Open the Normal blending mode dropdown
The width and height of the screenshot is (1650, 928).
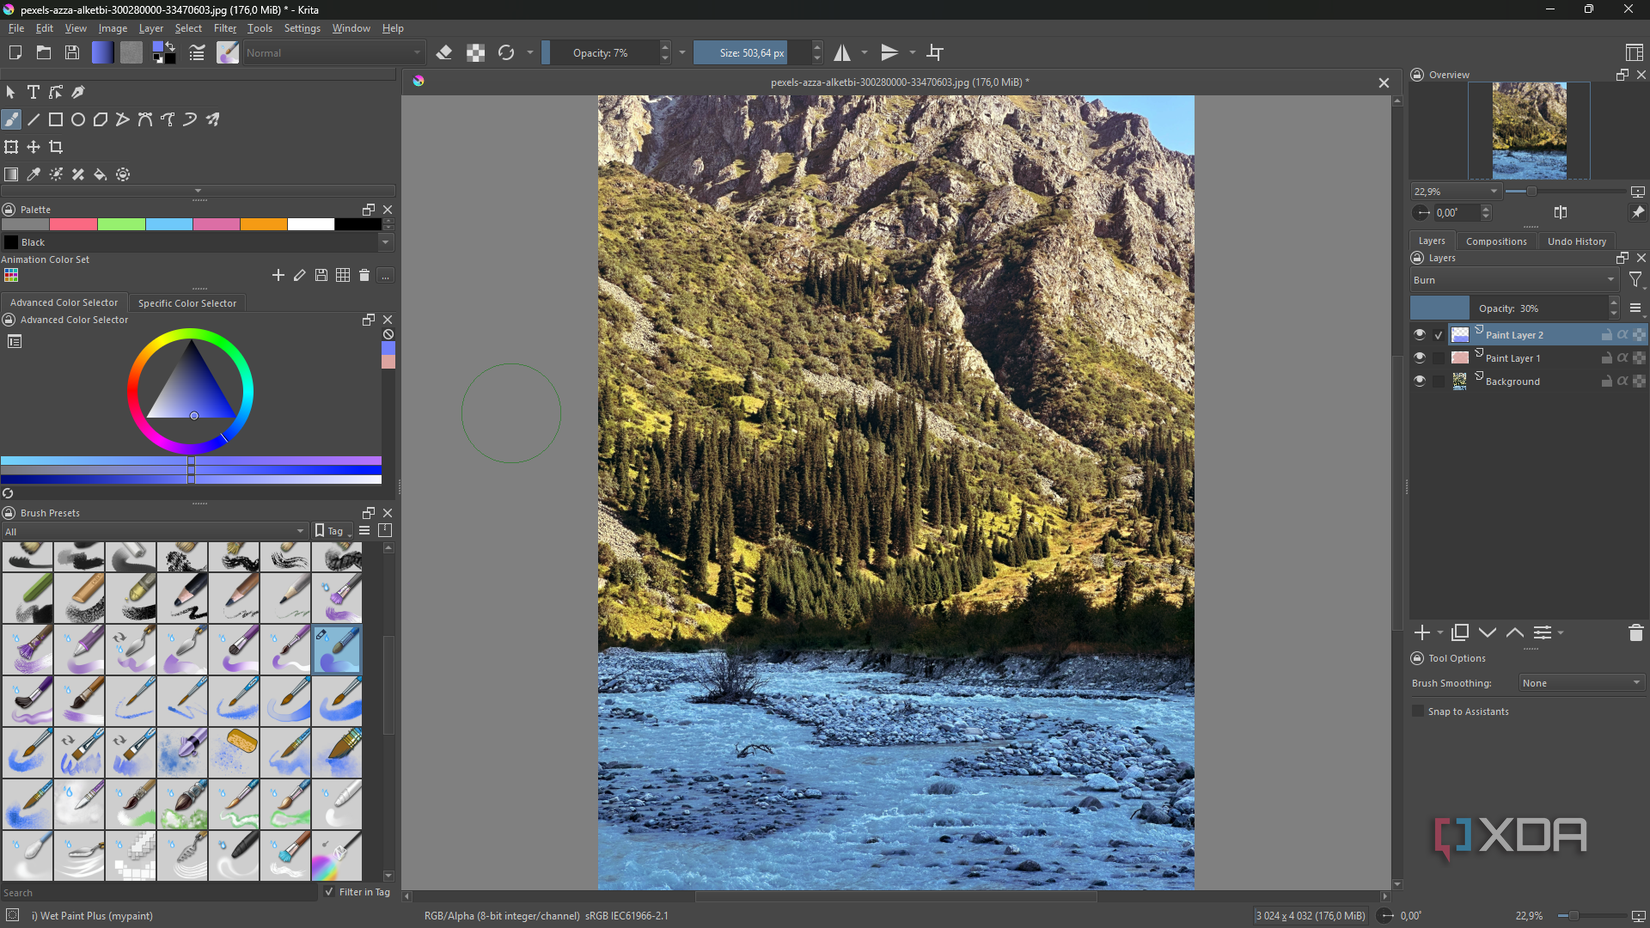tap(334, 53)
